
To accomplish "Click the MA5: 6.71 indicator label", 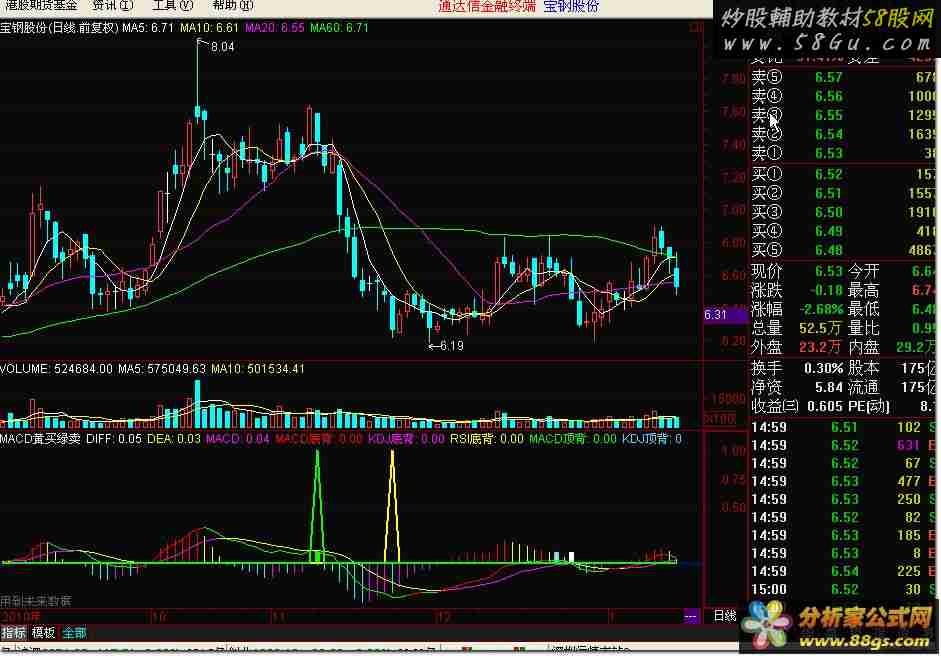I will pyautogui.click(x=148, y=28).
